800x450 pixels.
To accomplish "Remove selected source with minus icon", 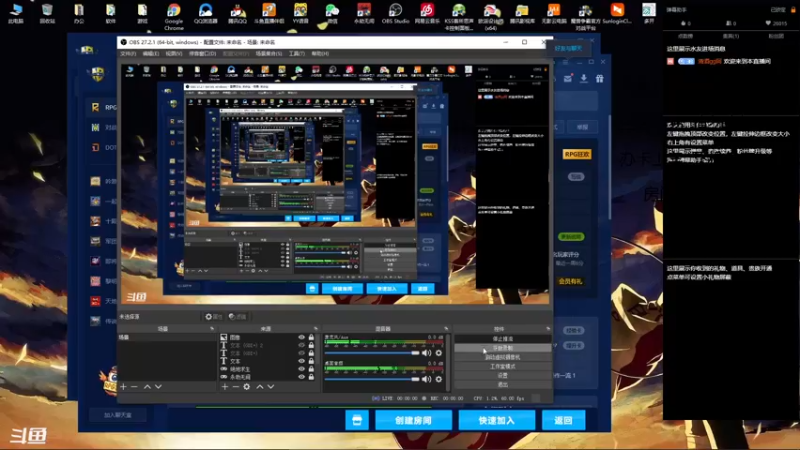I will (x=235, y=387).
